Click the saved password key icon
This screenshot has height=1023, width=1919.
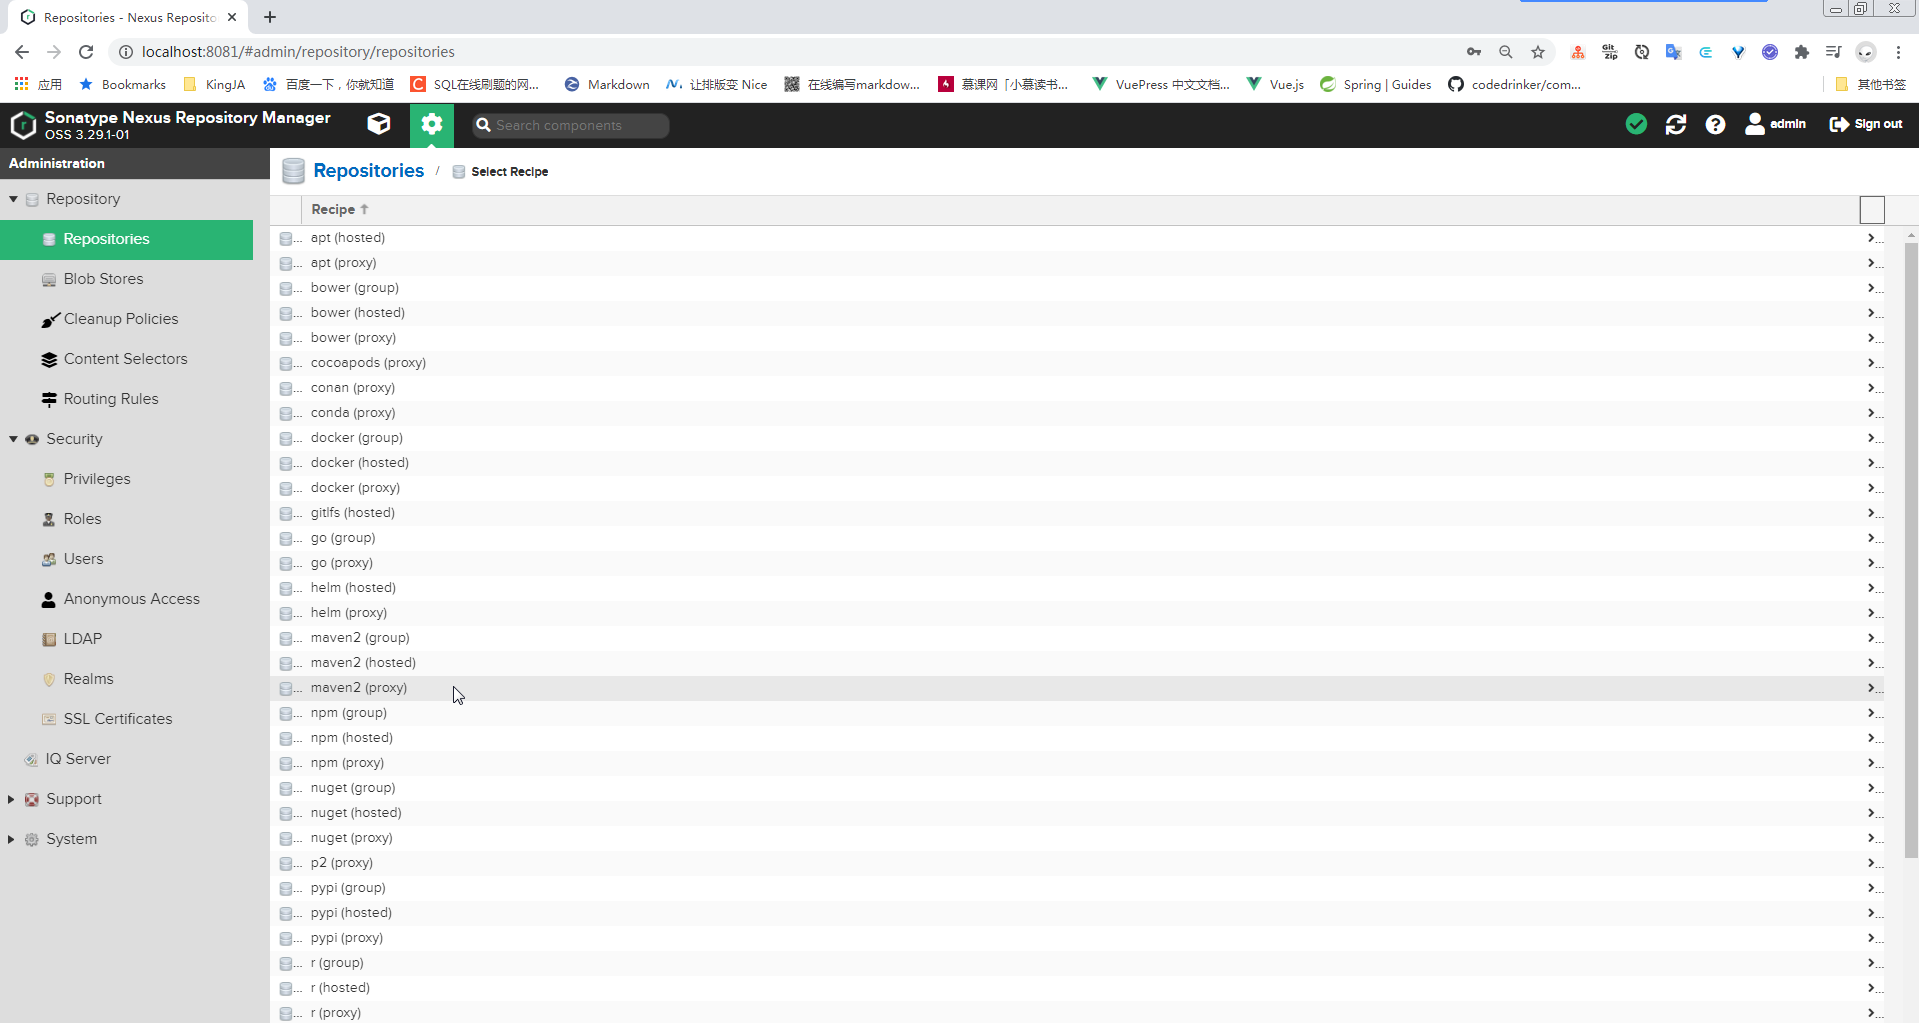coord(1474,52)
